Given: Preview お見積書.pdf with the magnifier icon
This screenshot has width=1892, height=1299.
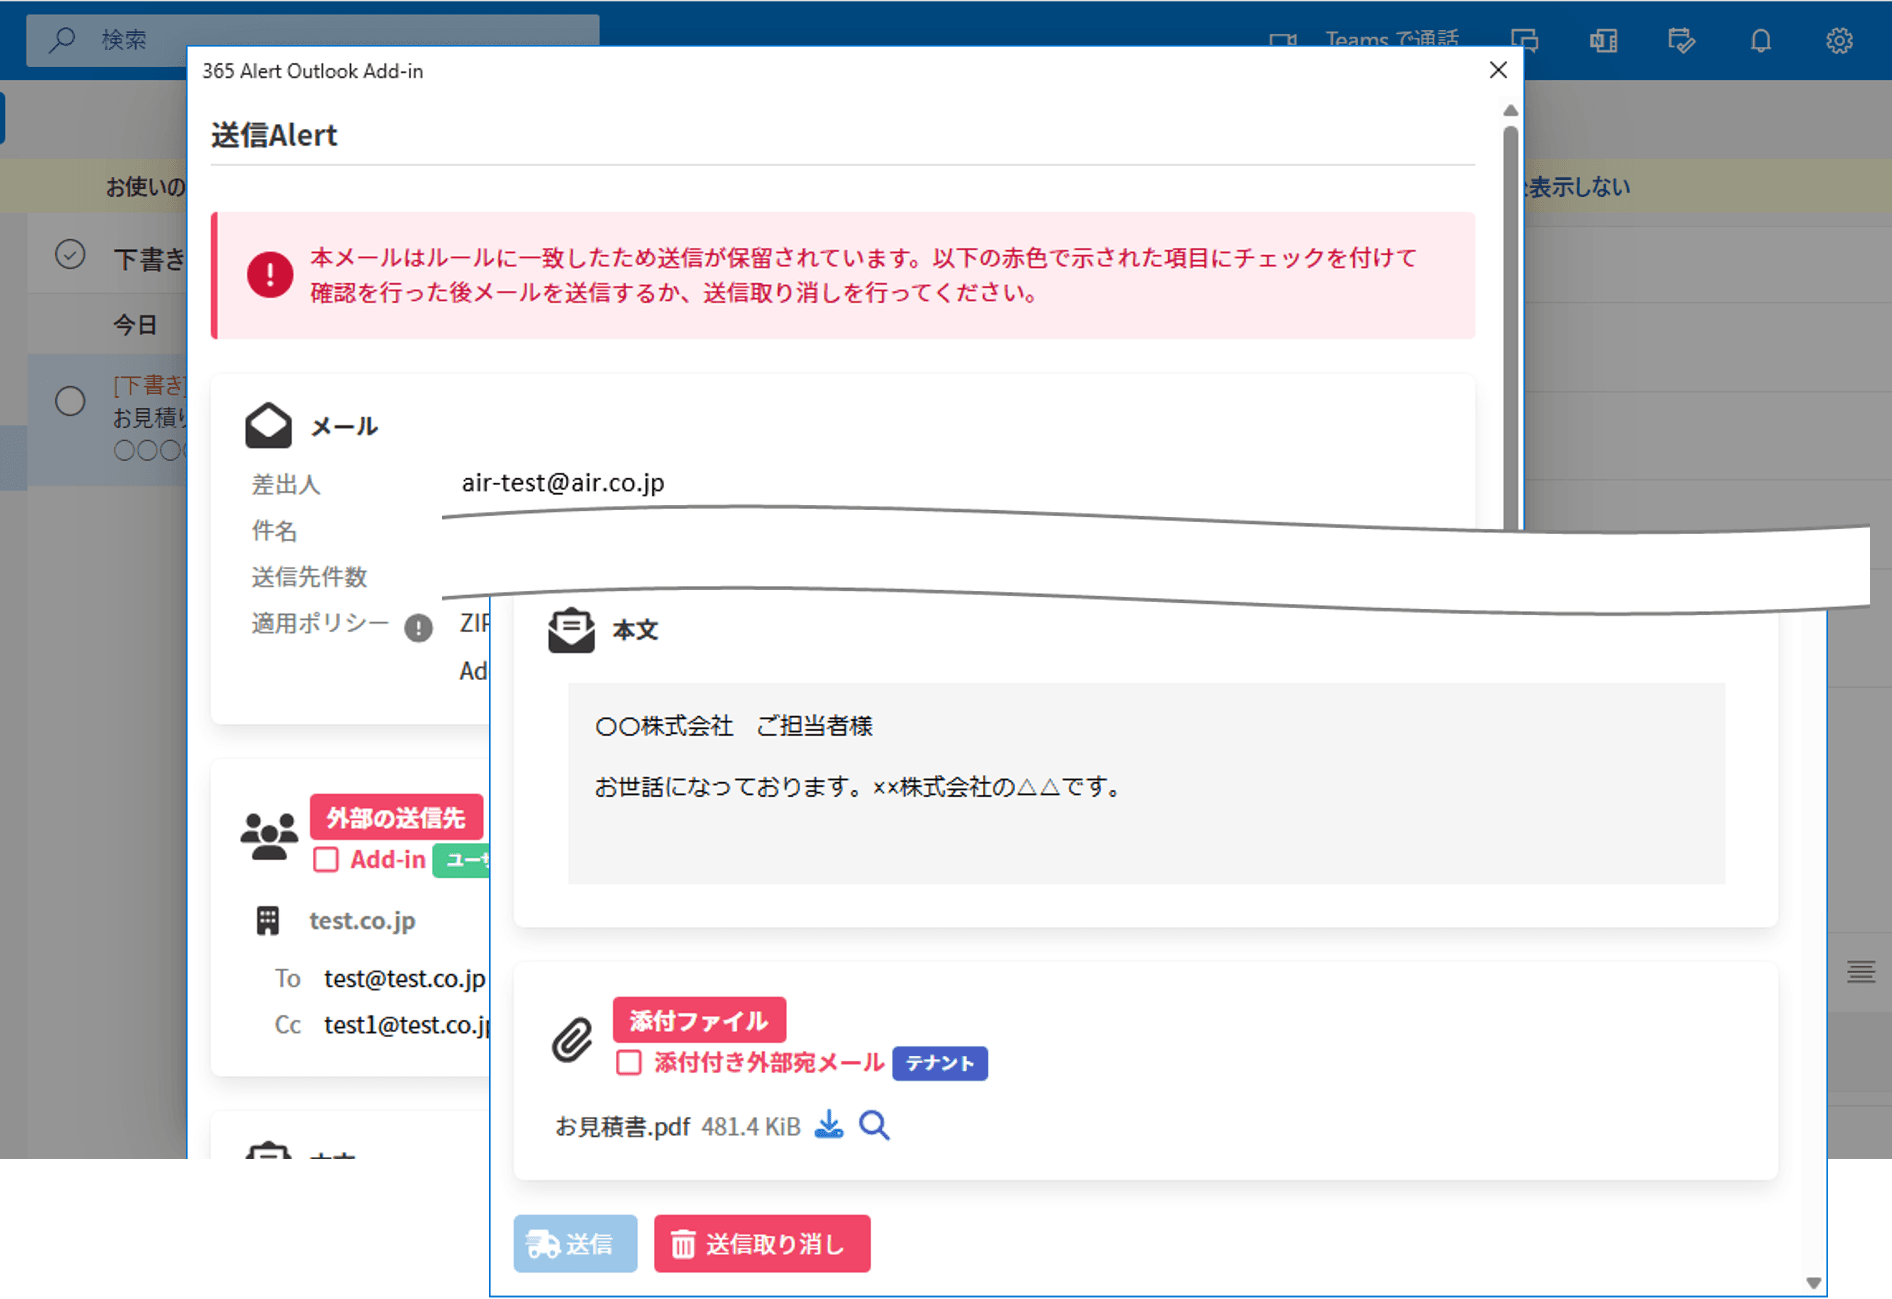Looking at the screenshot, I should click(x=874, y=1125).
